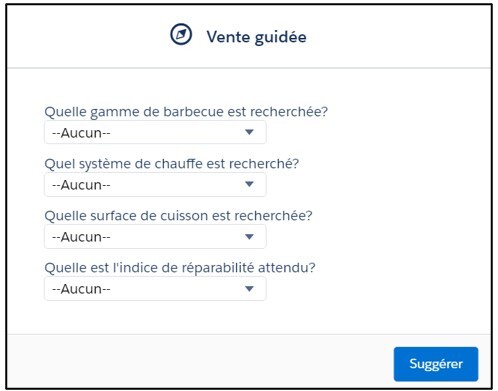
Task: Click the label Quel système de chauffe est recherché
Action: pos(172,164)
